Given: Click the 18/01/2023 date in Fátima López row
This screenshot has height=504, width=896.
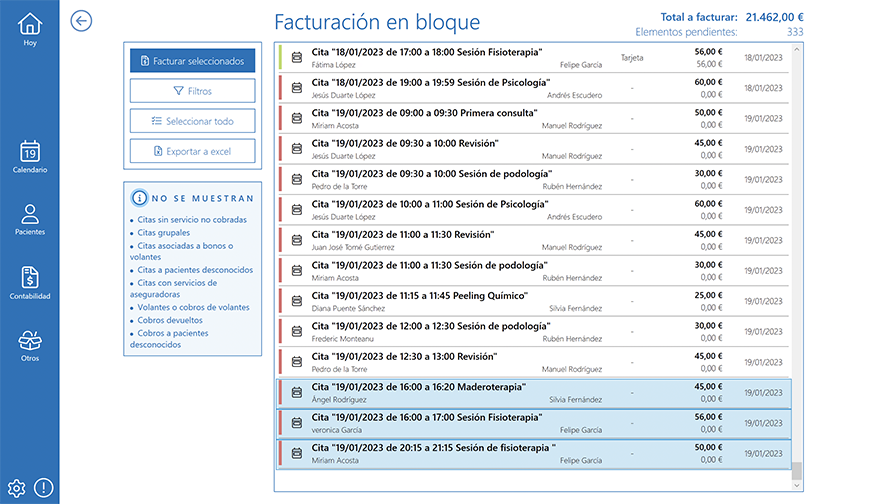Looking at the screenshot, I should click(x=763, y=58).
